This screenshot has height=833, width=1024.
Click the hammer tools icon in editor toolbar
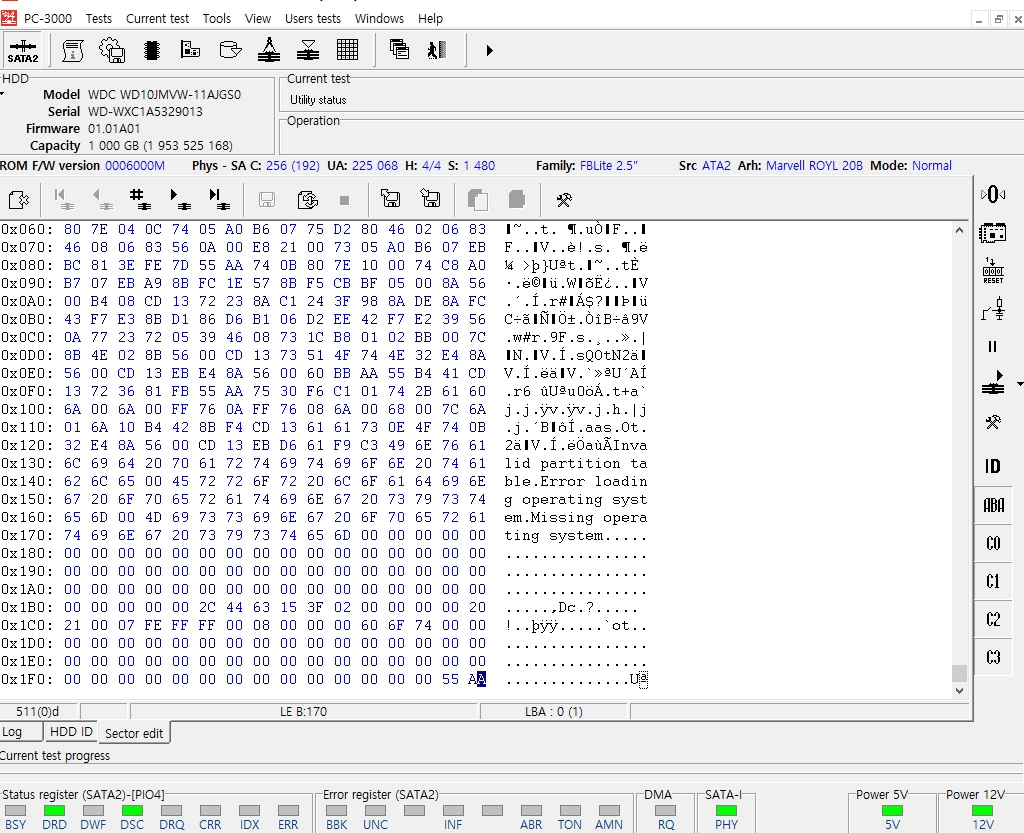pos(563,200)
